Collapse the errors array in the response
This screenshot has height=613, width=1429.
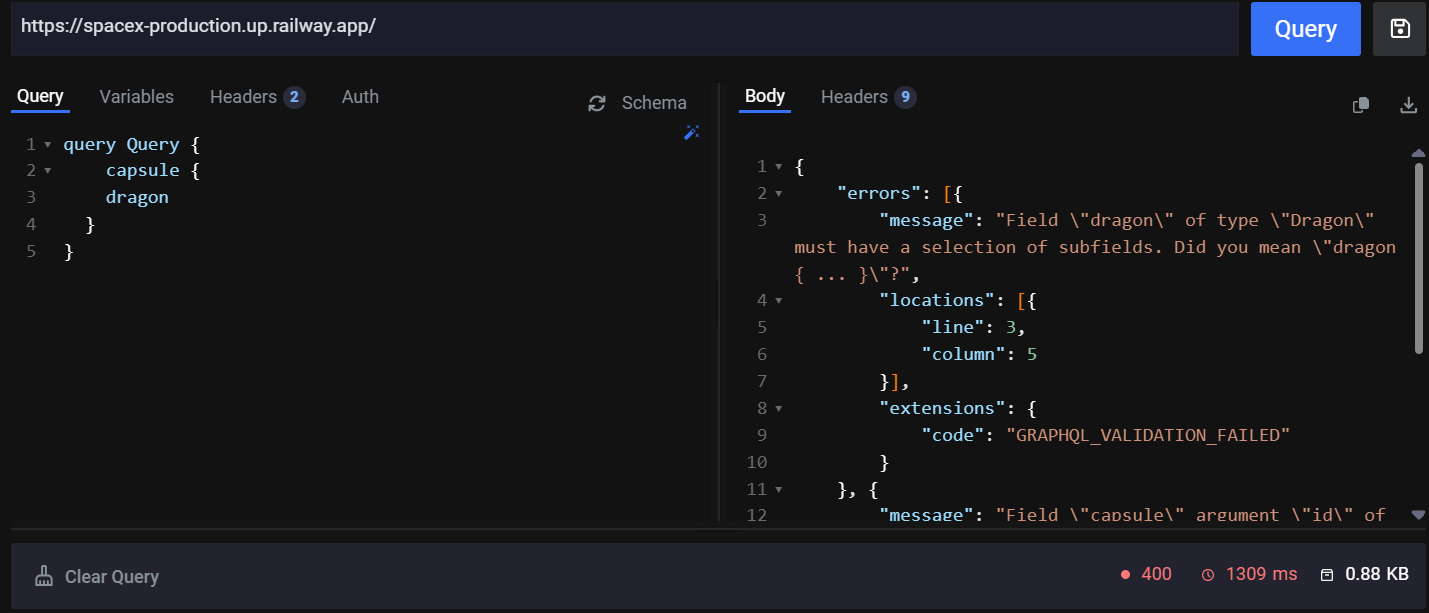(x=779, y=192)
